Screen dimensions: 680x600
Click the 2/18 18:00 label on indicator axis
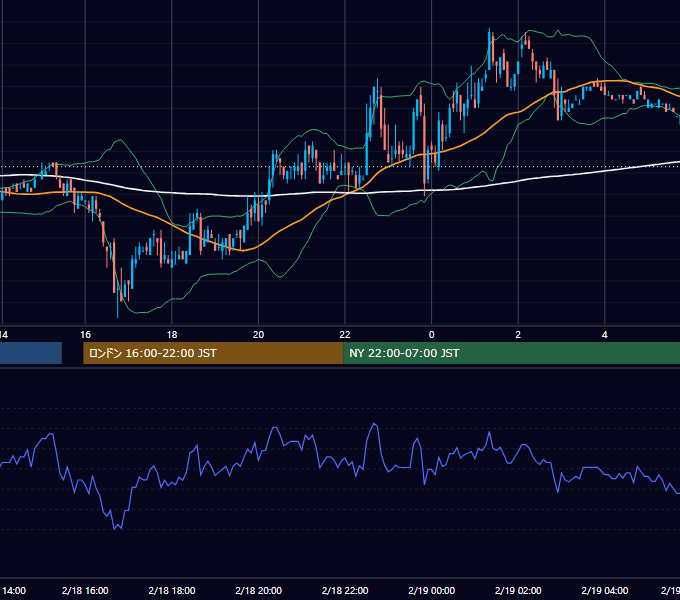pyautogui.click(x=172, y=591)
